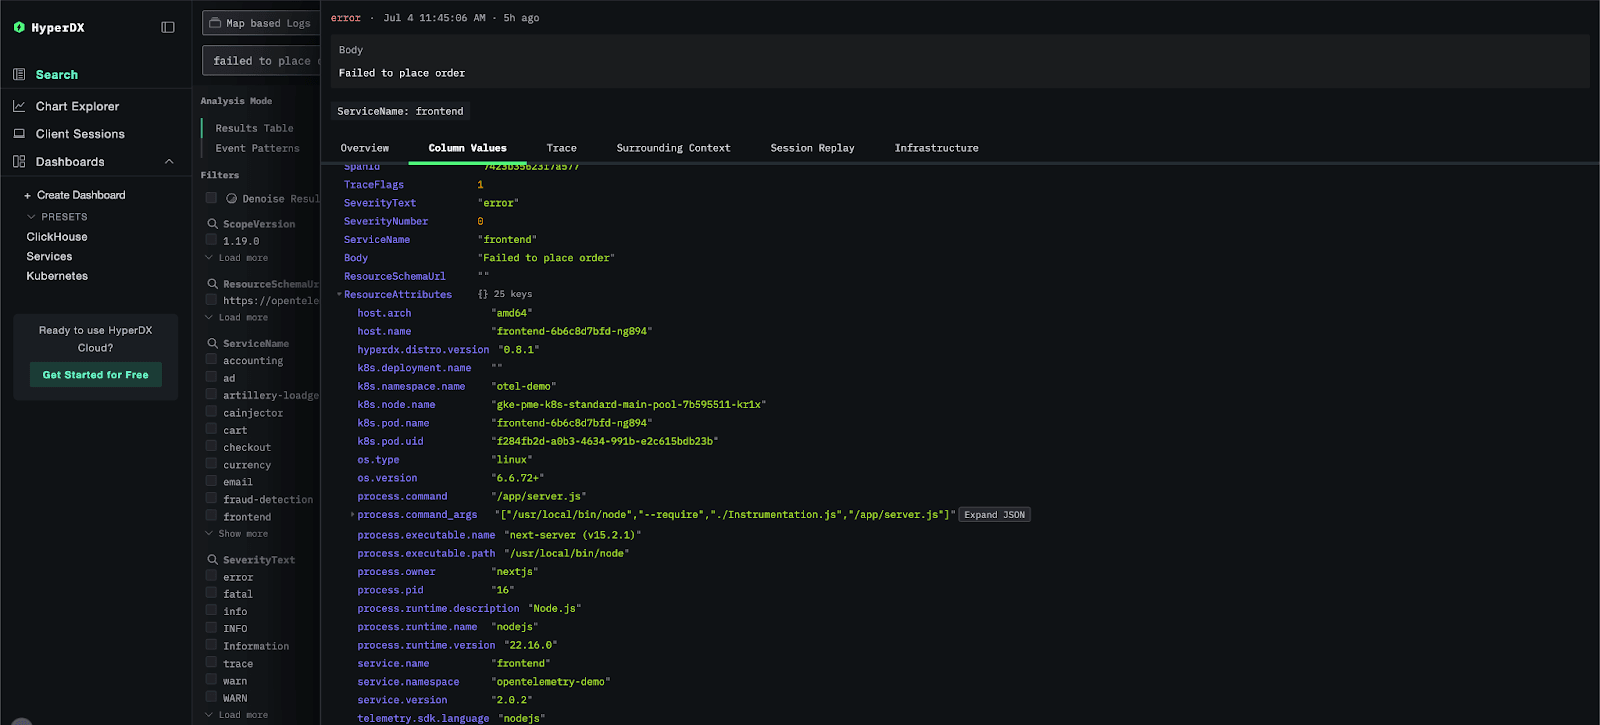Click the Search page icon in sidebar
Viewport: 1600px width, 725px height.
19,75
